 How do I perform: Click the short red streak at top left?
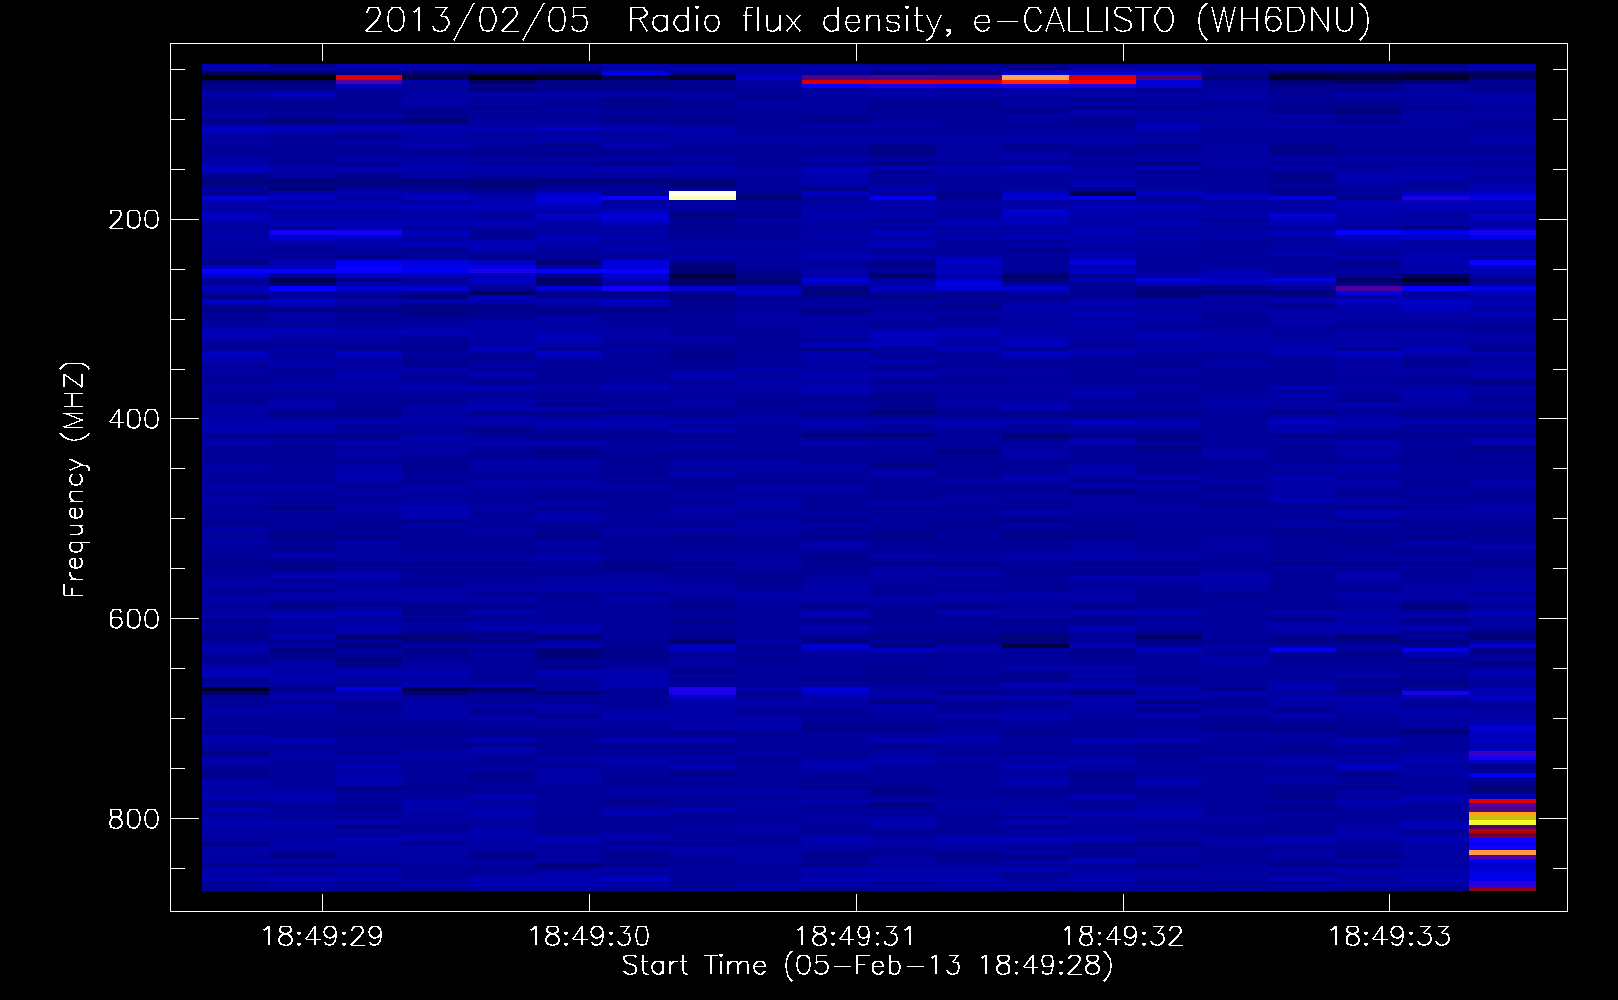[x=369, y=77]
